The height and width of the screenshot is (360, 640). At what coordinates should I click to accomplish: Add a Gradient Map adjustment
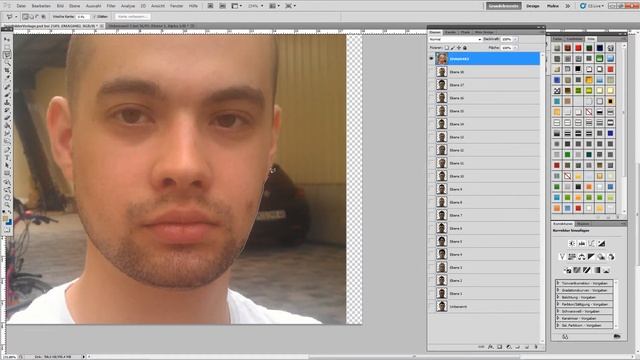pyautogui.click(x=597, y=270)
